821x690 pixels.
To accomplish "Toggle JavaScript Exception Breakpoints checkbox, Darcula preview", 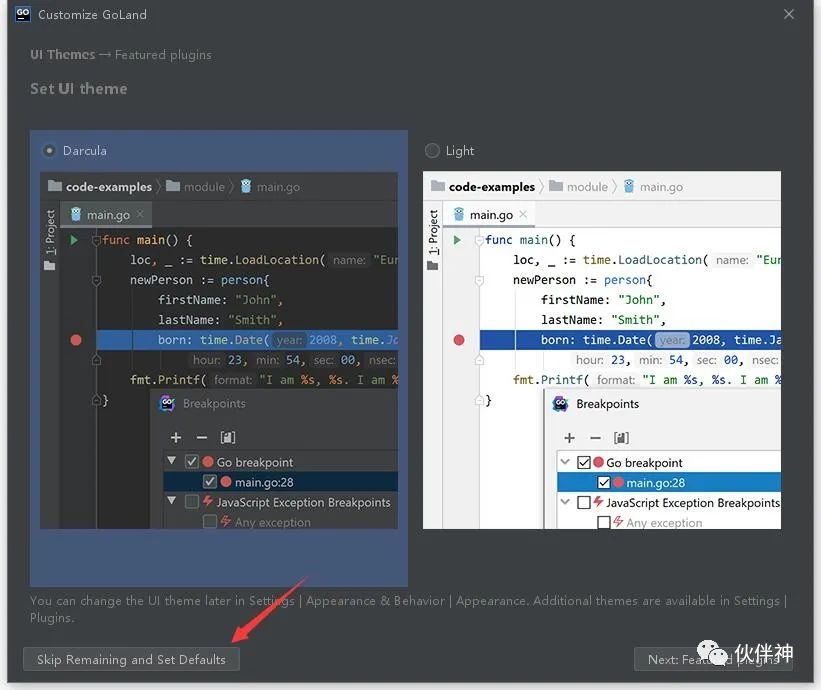I will tap(192, 502).
